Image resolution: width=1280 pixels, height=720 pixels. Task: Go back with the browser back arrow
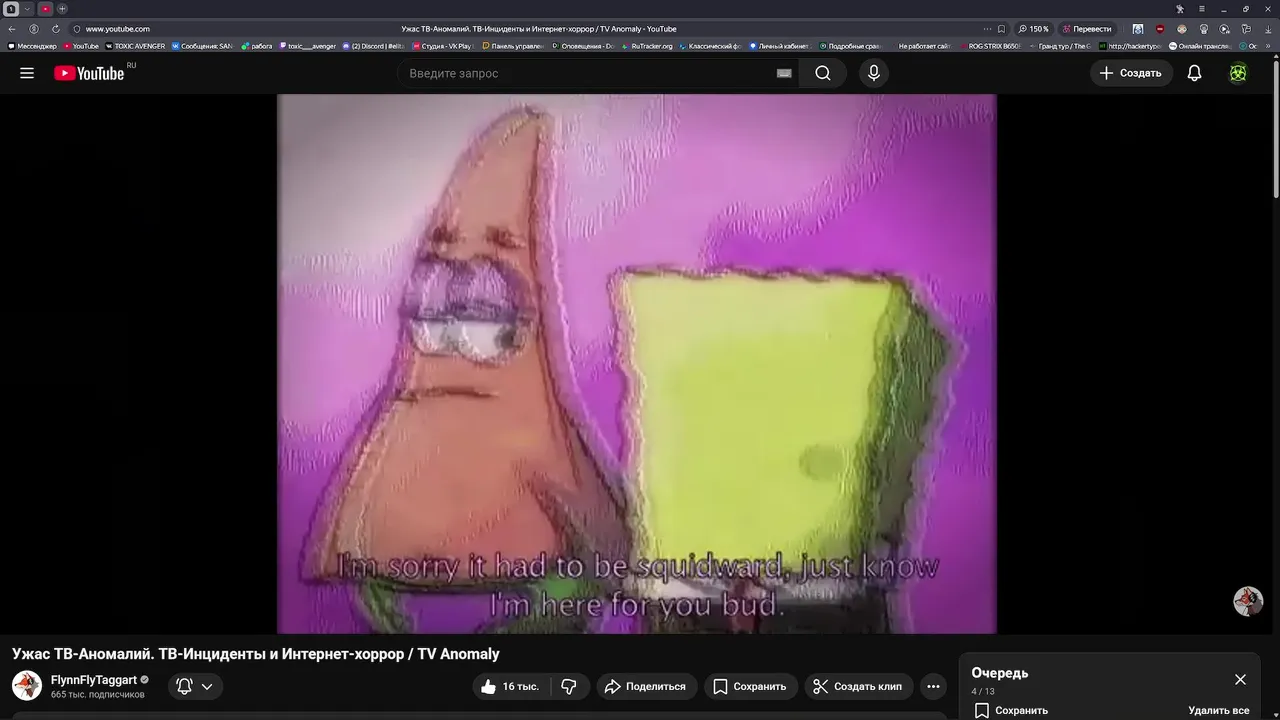click(x=12, y=29)
